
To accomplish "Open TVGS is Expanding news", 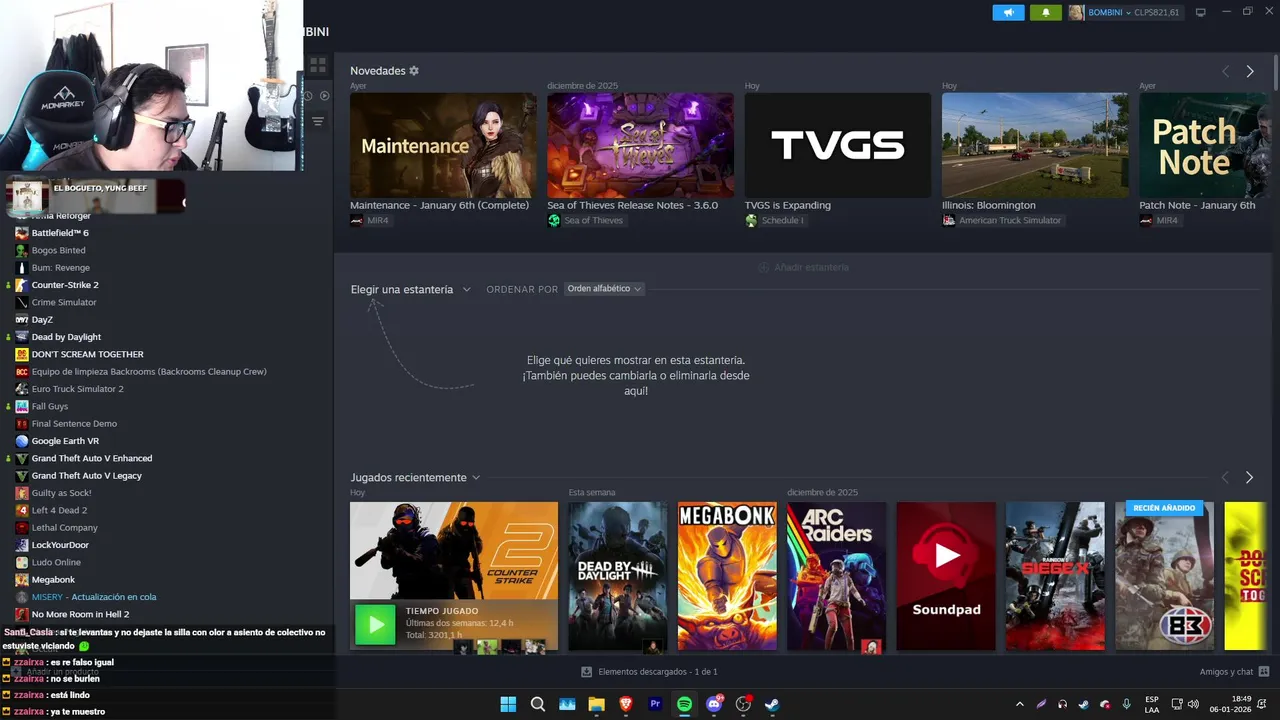I will (838, 145).
